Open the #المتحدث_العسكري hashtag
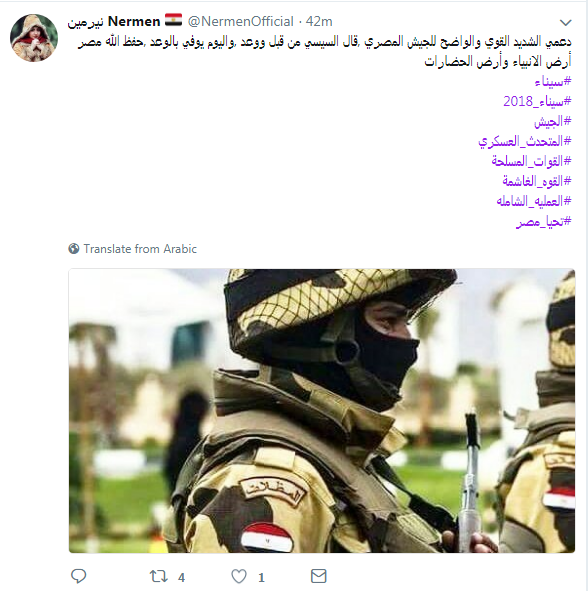 525,141
